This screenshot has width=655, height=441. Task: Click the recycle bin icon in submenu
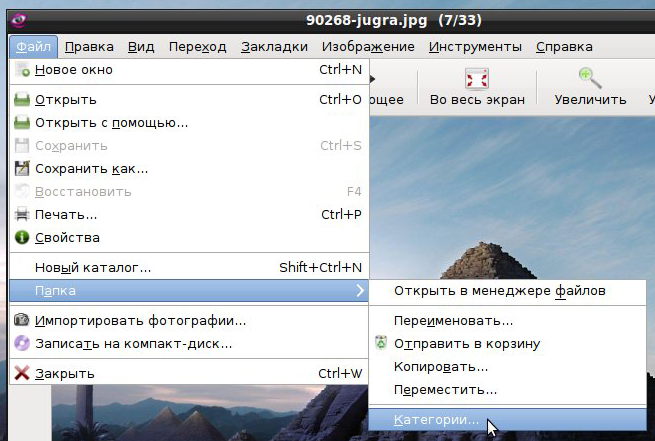click(381, 342)
